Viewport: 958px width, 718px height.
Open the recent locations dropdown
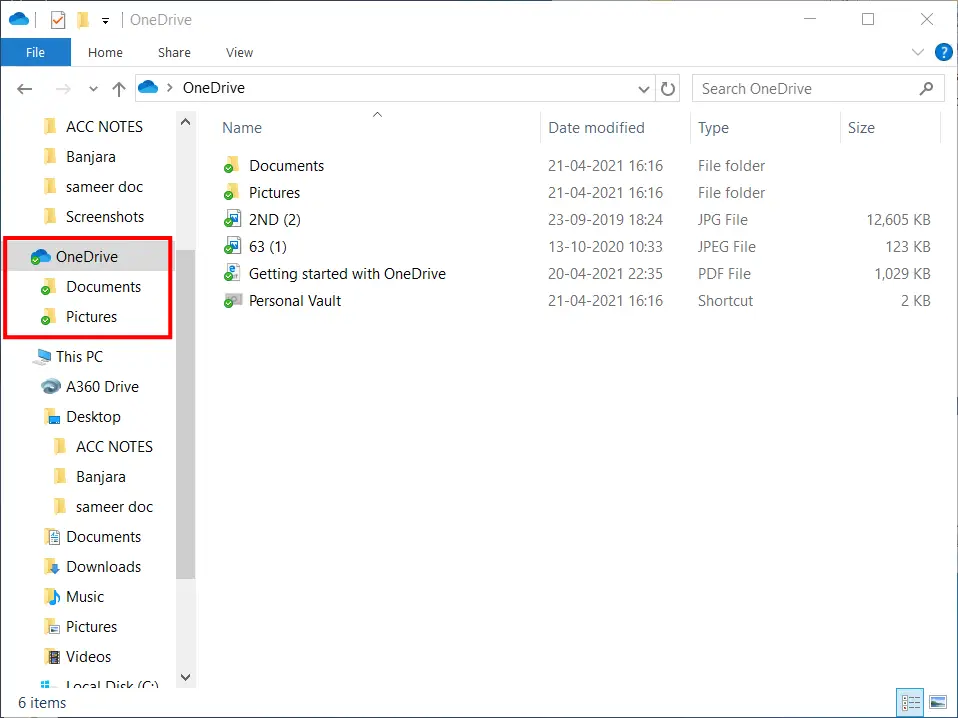pos(93,89)
